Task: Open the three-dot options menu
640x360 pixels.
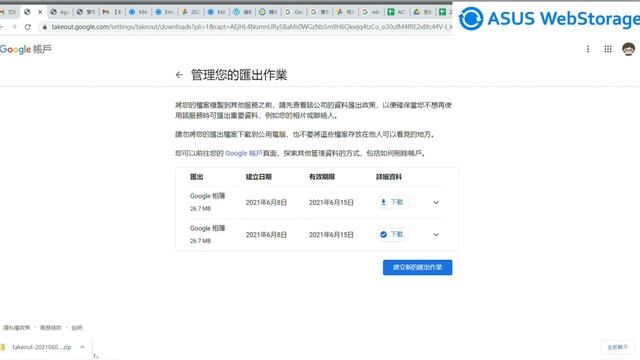Action: [588, 49]
